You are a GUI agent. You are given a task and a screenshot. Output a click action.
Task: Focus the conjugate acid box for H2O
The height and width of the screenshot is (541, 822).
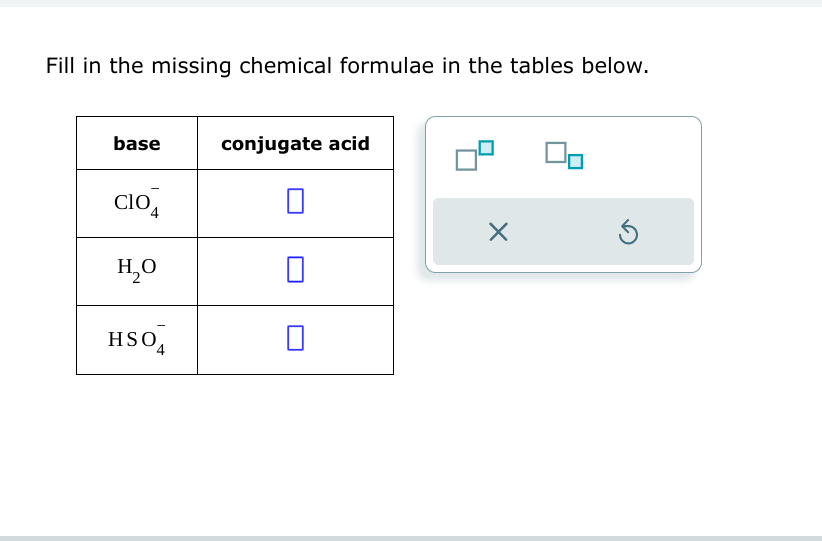click(295, 269)
